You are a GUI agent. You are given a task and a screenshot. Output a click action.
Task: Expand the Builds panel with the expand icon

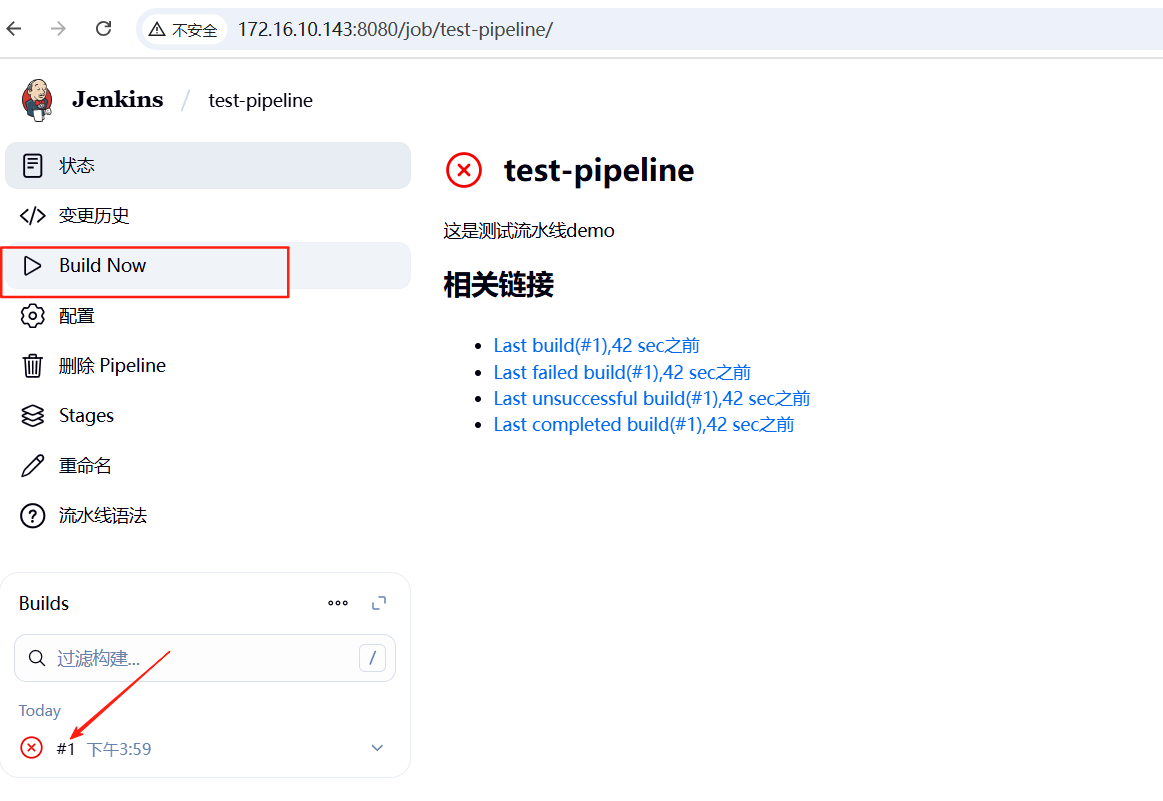point(379,603)
